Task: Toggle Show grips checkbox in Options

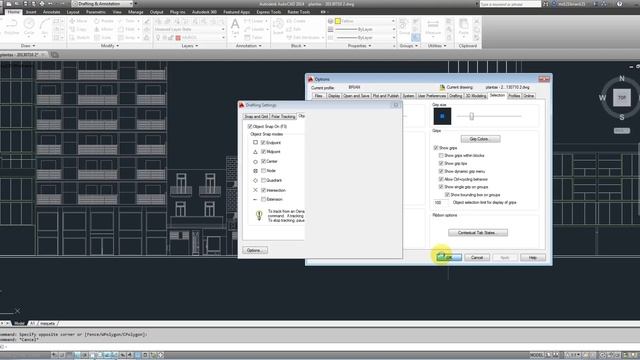Action: click(x=436, y=148)
